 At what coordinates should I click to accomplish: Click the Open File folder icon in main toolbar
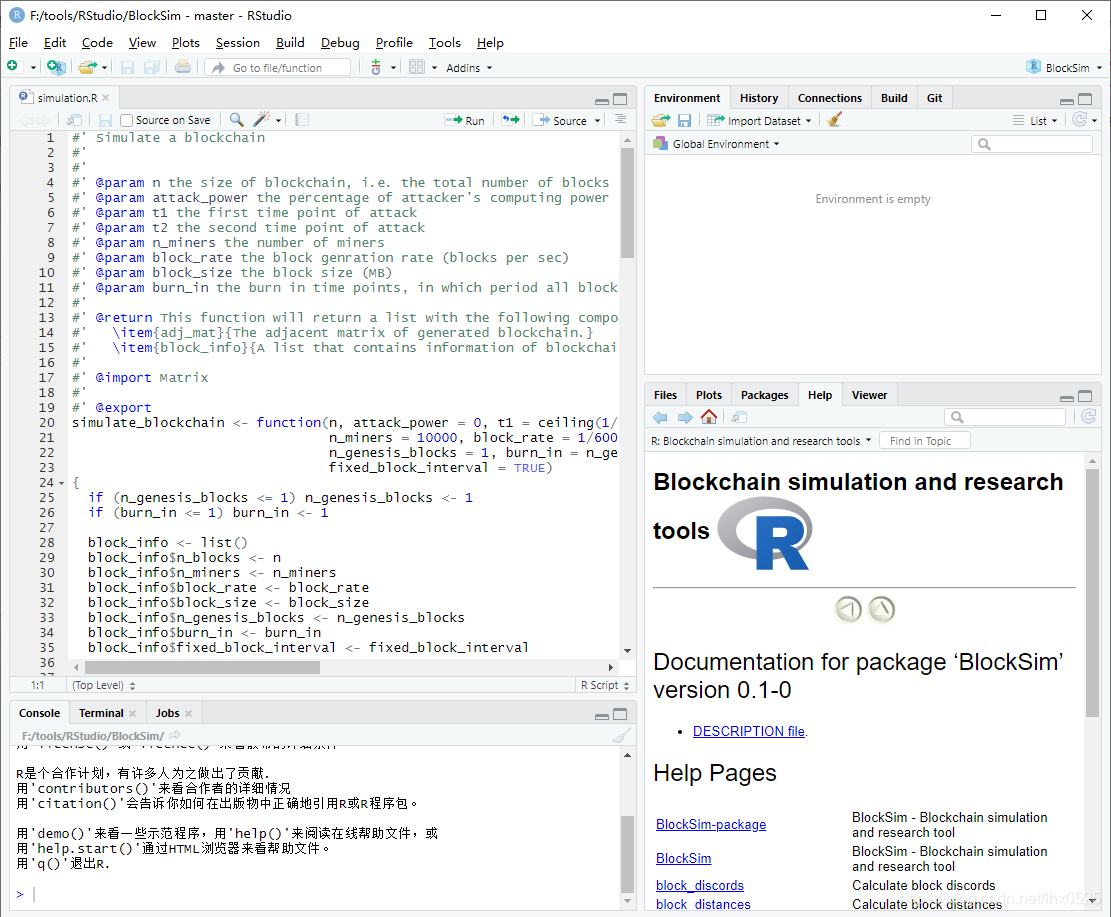[x=88, y=67]
